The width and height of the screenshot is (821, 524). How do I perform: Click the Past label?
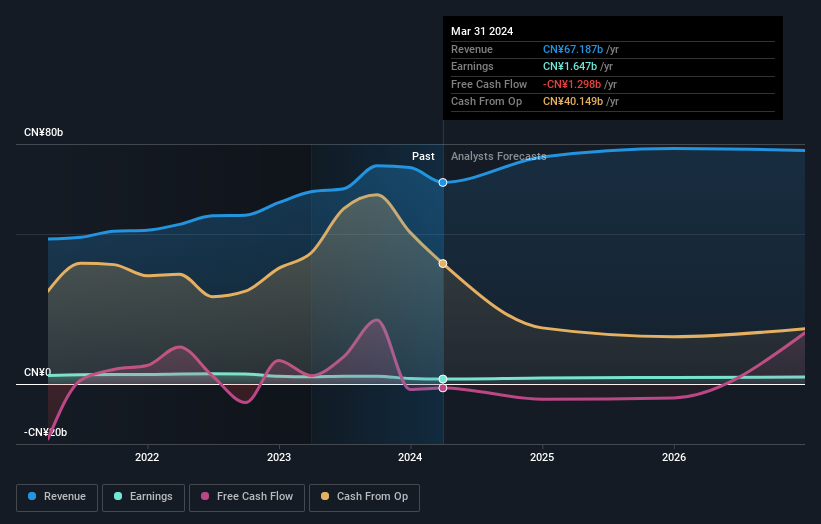423,156
